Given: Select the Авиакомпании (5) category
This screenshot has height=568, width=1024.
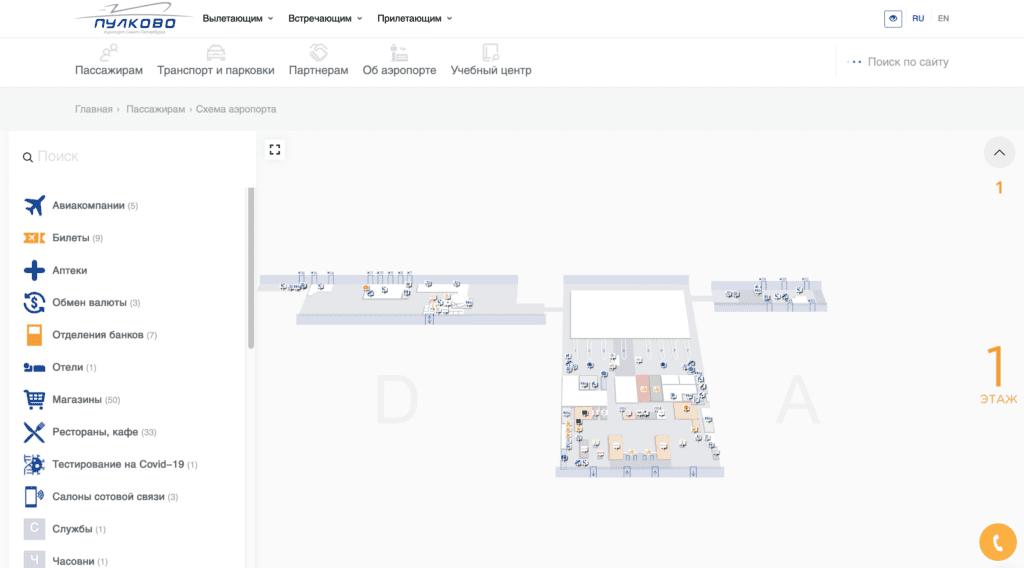Looking at the screenshot, I should pos(95,205).
